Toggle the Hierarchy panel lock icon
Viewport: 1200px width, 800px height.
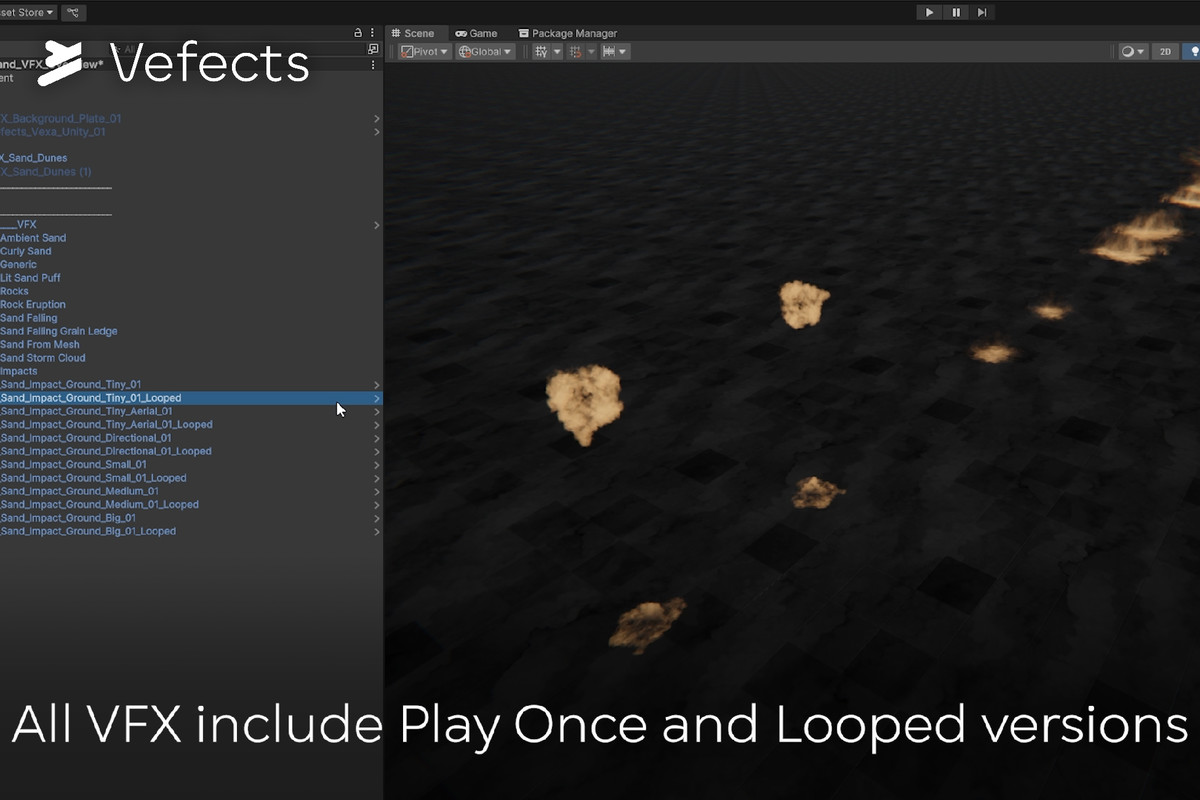(x=358, y=33)
